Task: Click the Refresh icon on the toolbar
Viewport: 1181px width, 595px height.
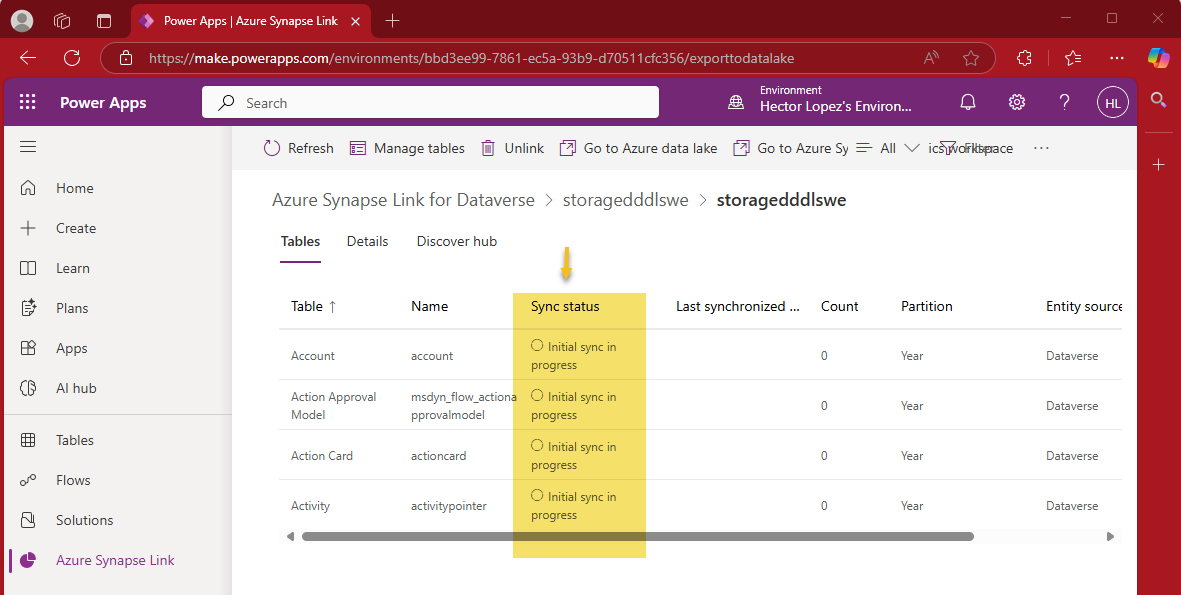Action: click(x=272, y=147)
